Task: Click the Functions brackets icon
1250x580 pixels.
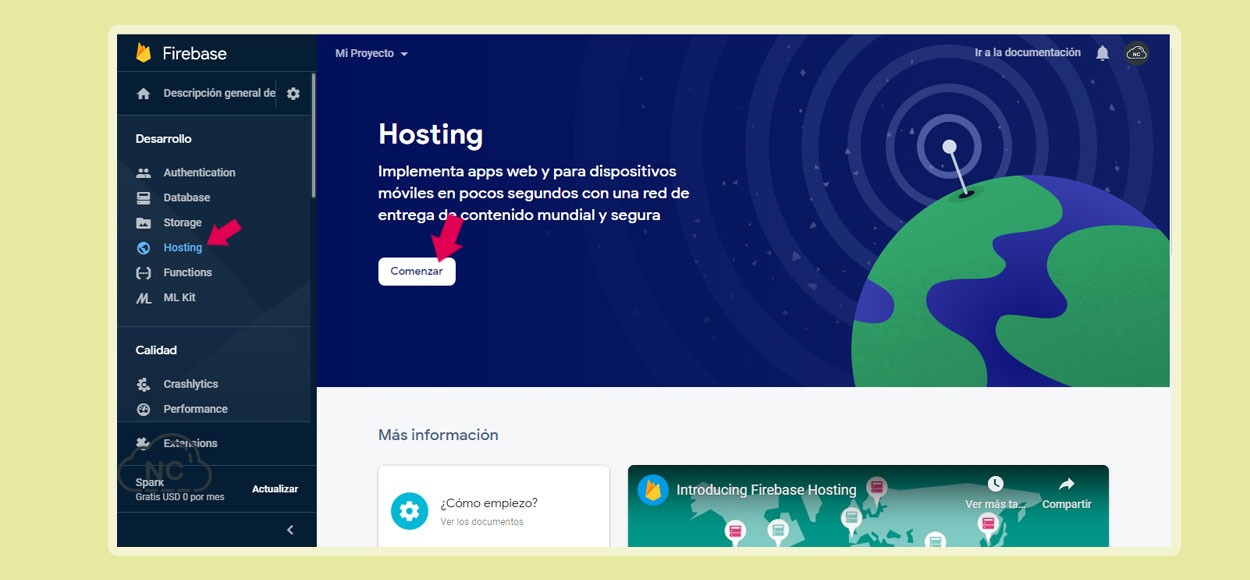Action: tap(143, 272)
